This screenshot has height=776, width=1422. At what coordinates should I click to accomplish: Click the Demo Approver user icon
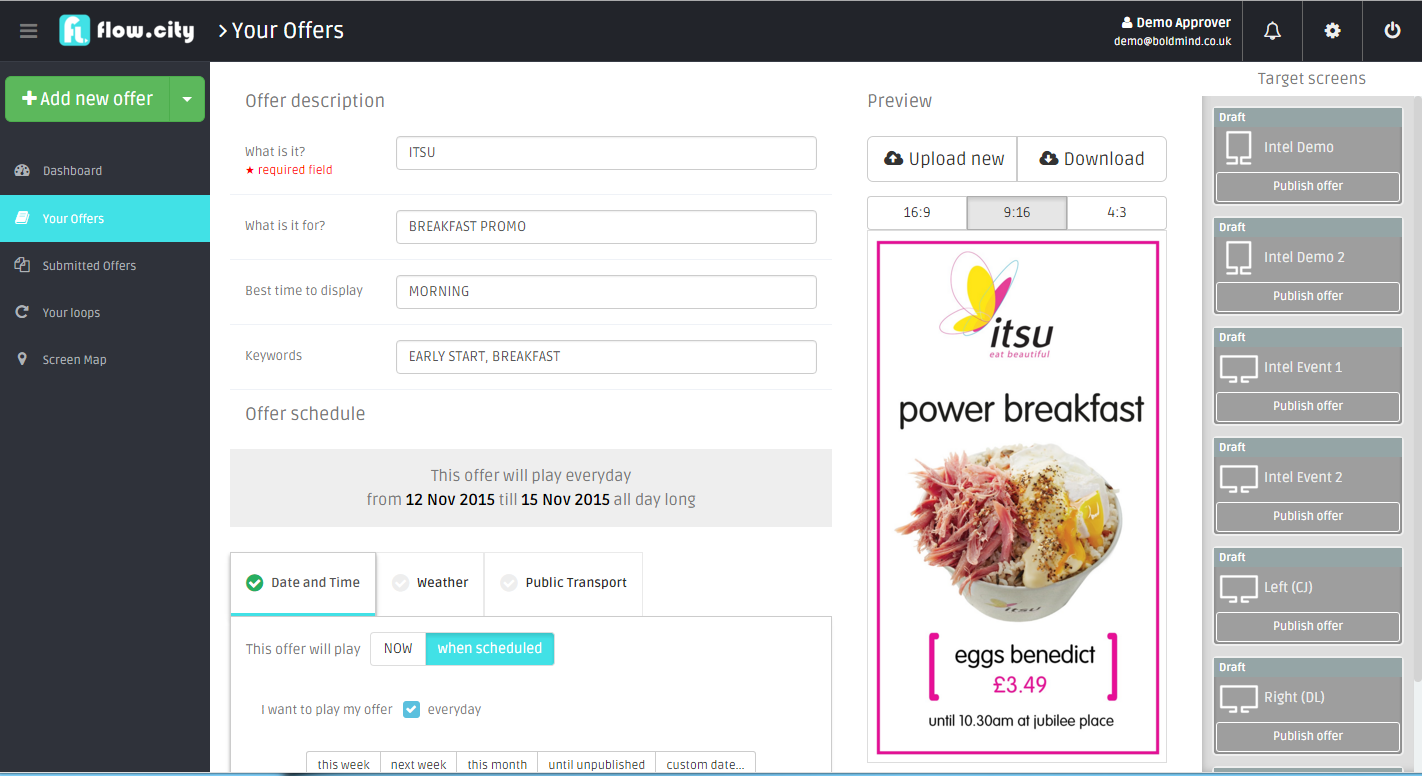(1127, 22)
